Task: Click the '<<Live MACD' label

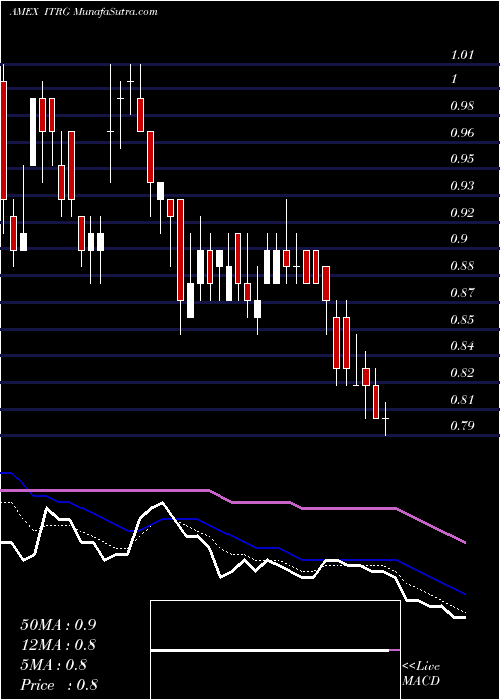Action: [x=421, y=674]
